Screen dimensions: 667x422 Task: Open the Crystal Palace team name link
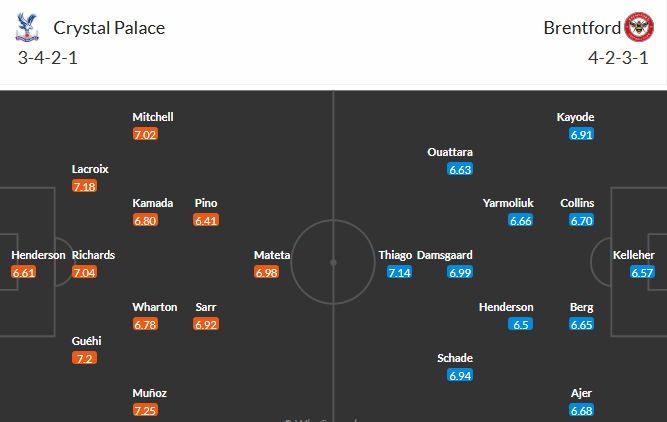click(x=109, y=28)
